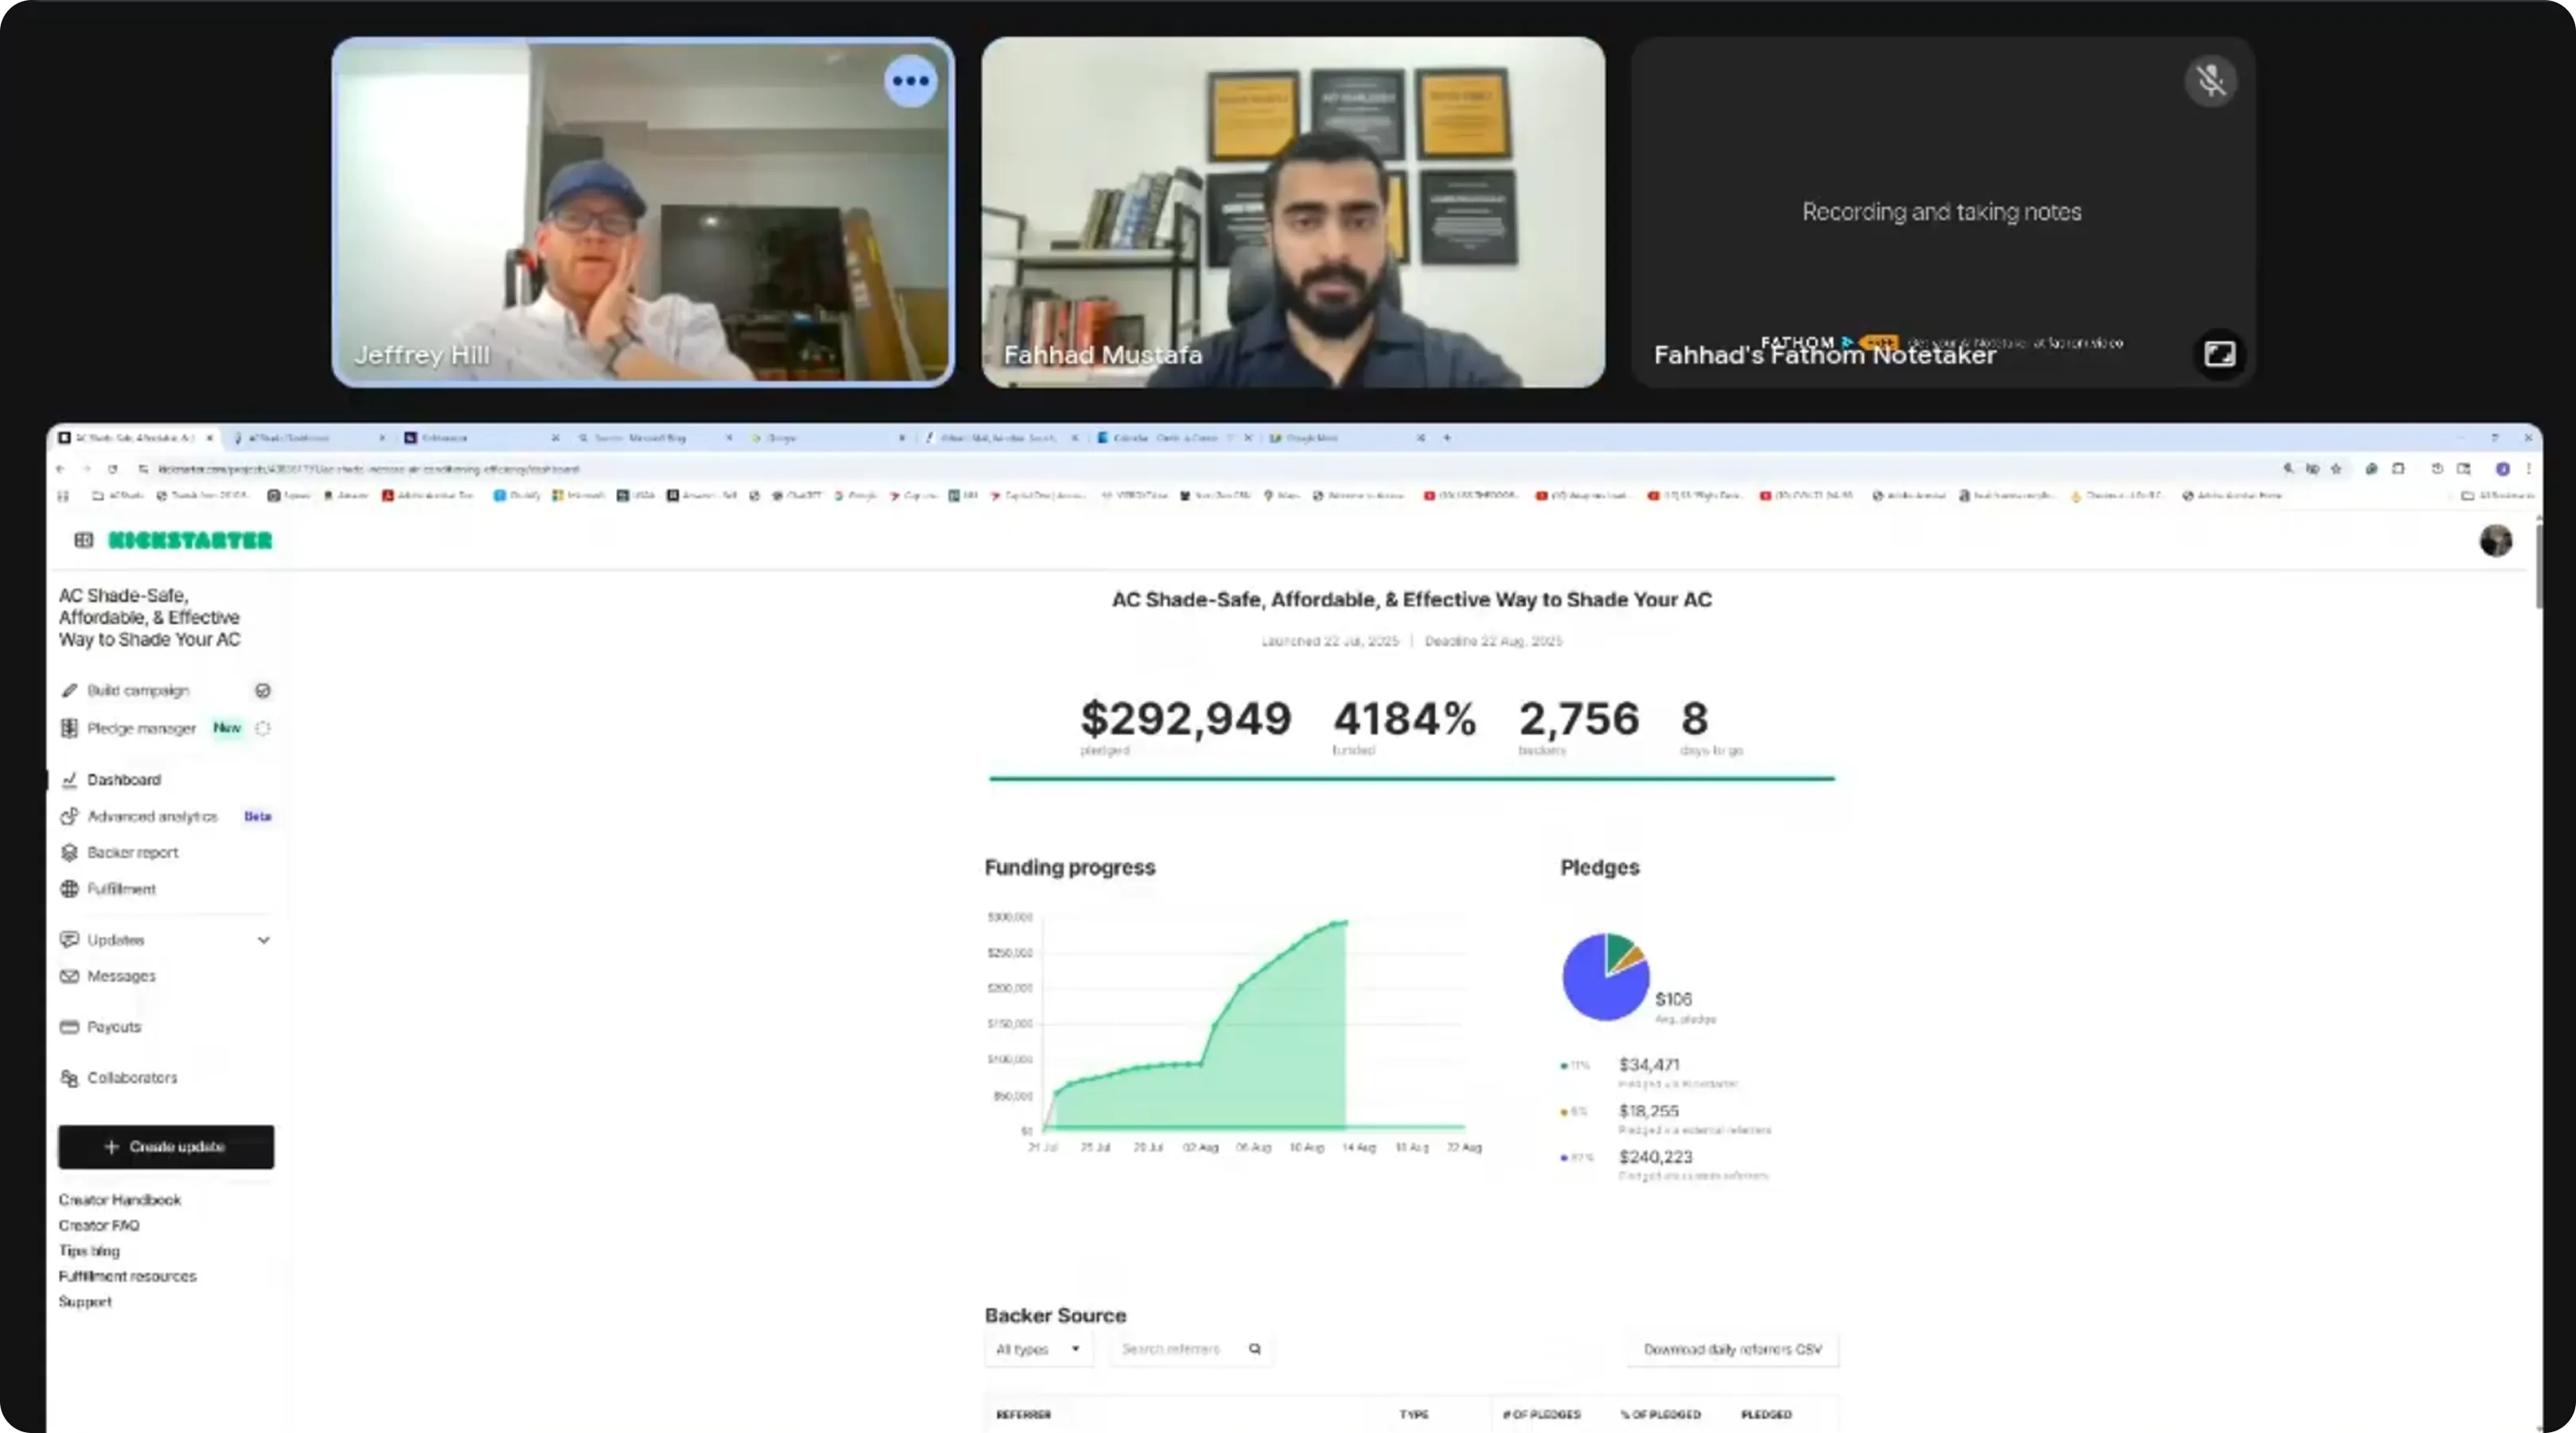Click the purple legend dot beside $240,223

coord(1564,1158)
